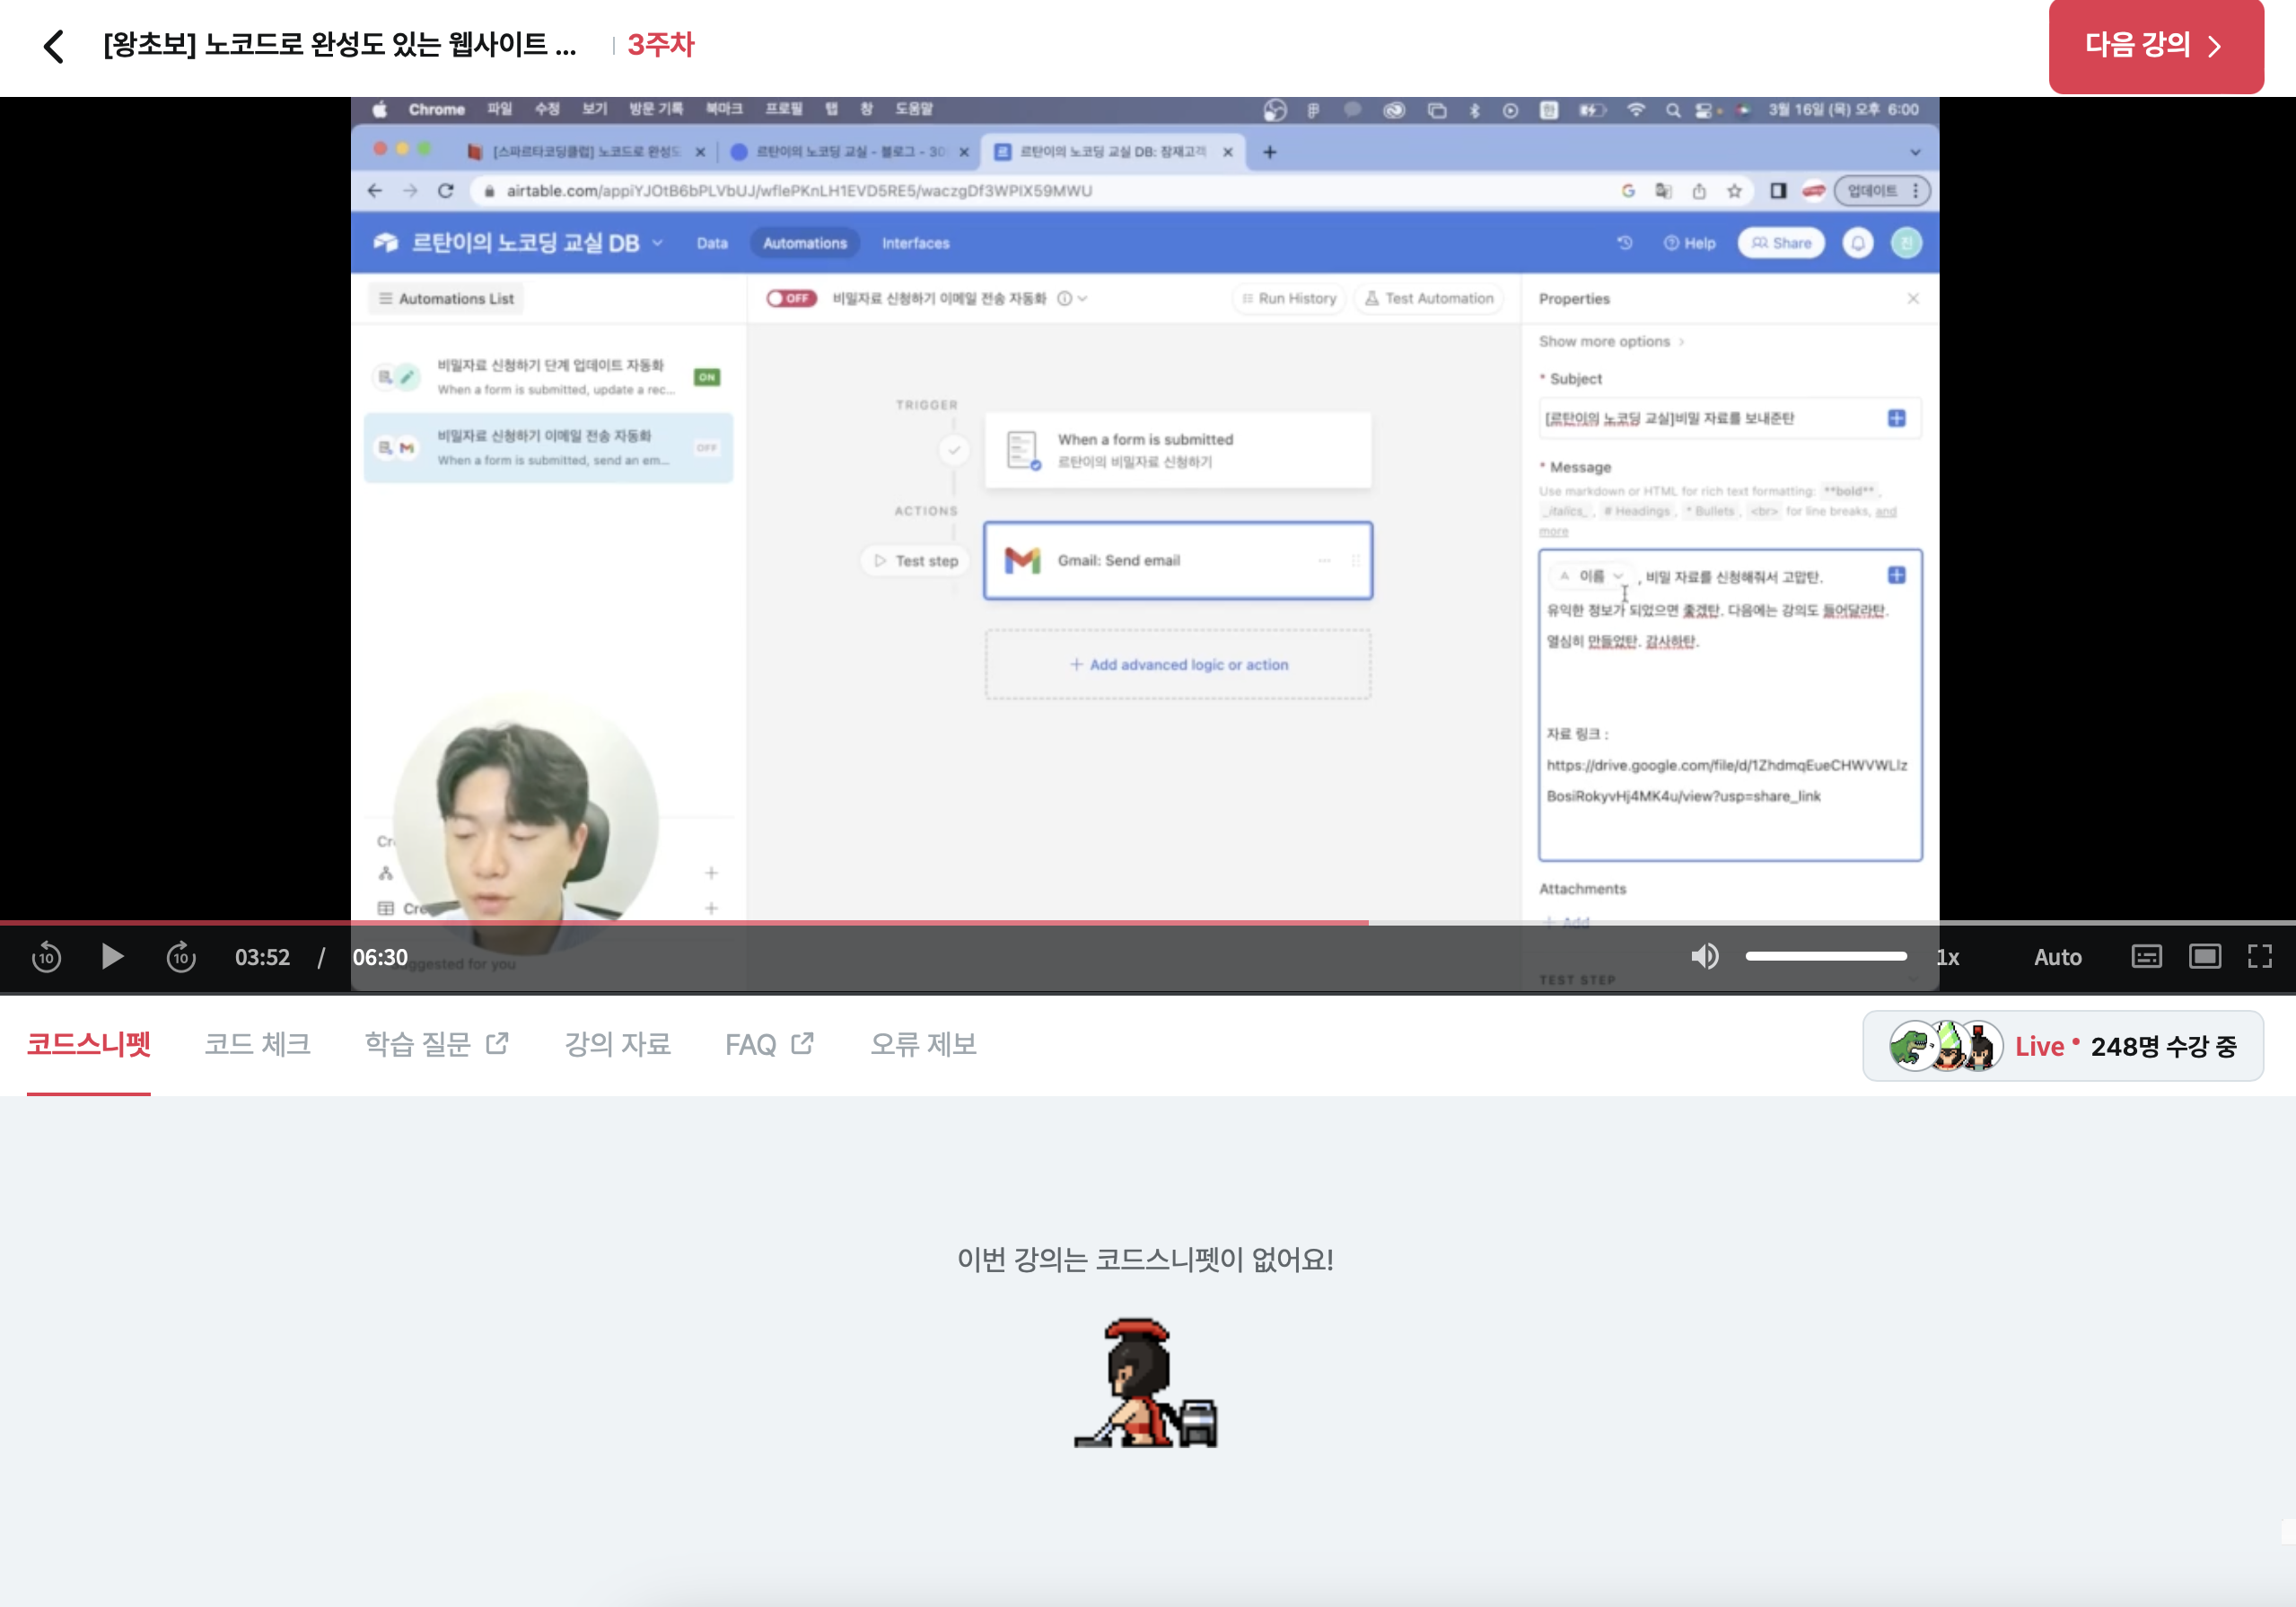Open the 파일 menu in the menu bar
Image resolution: width=2296 pixels, height=1607 pixels.
point(499,110)
